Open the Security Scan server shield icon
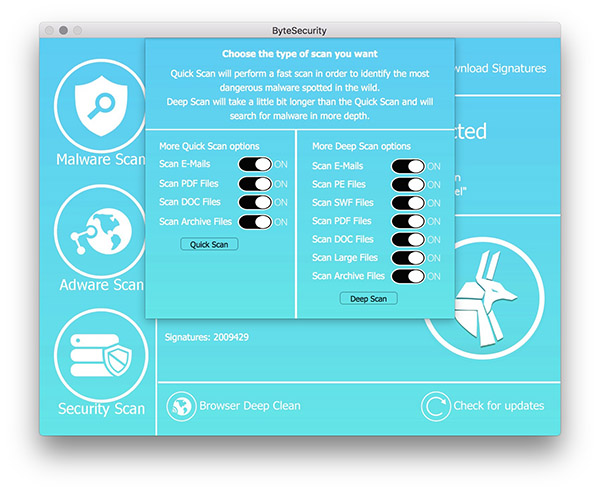This screenshot has height=492, width=600. [101, 355]
